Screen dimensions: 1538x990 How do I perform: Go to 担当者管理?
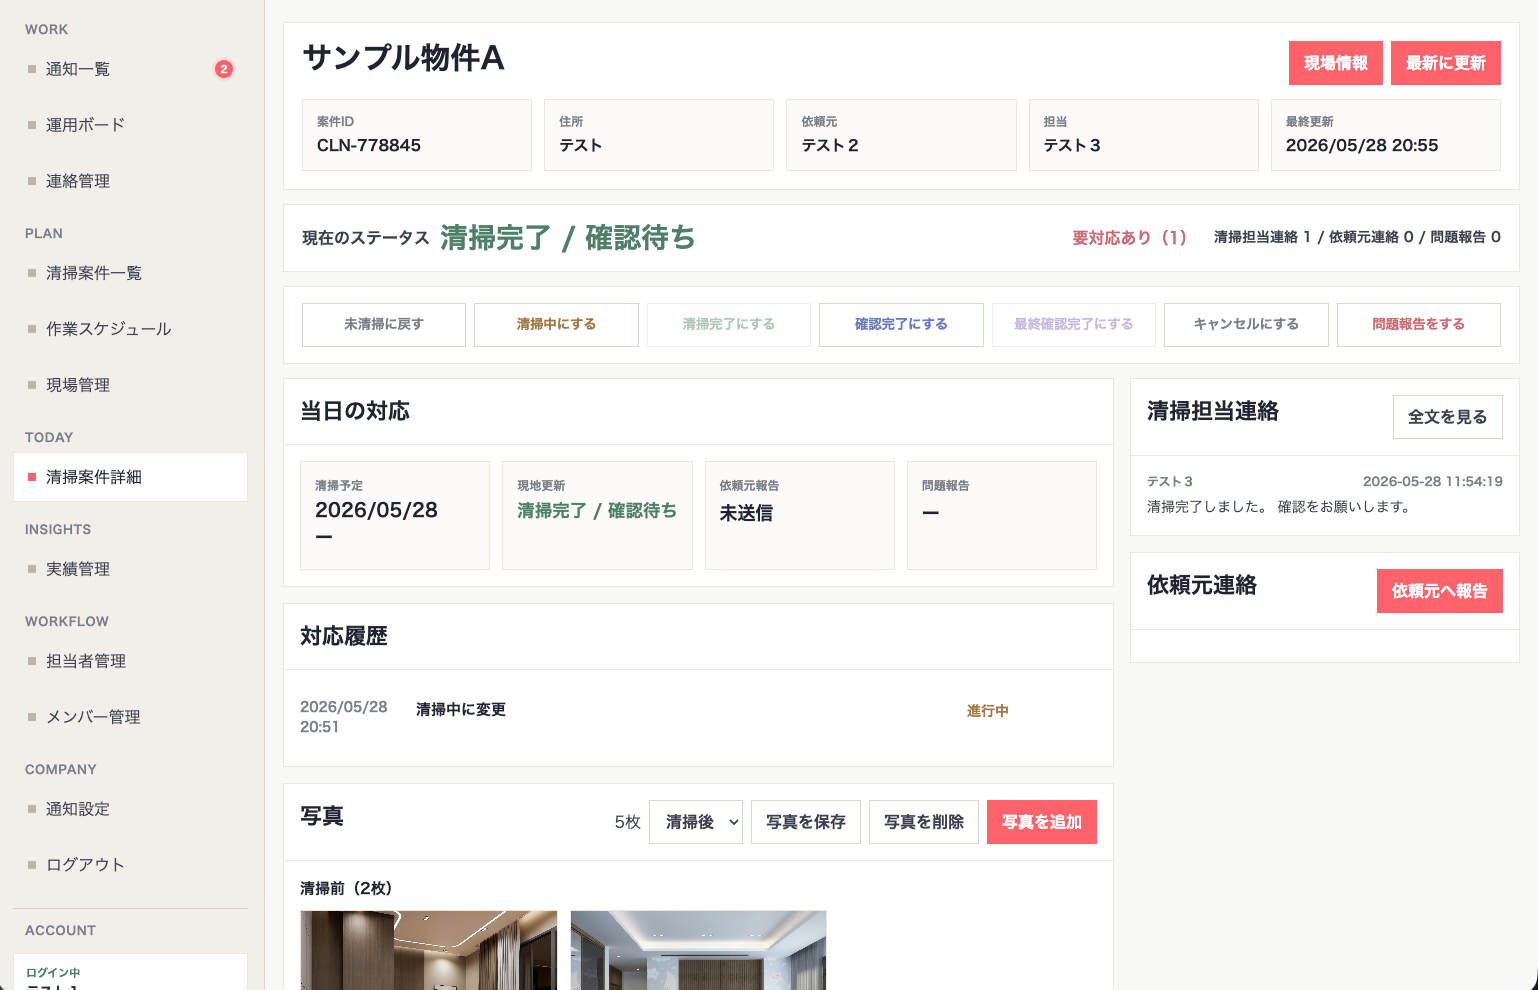click(x=130, y=661)
